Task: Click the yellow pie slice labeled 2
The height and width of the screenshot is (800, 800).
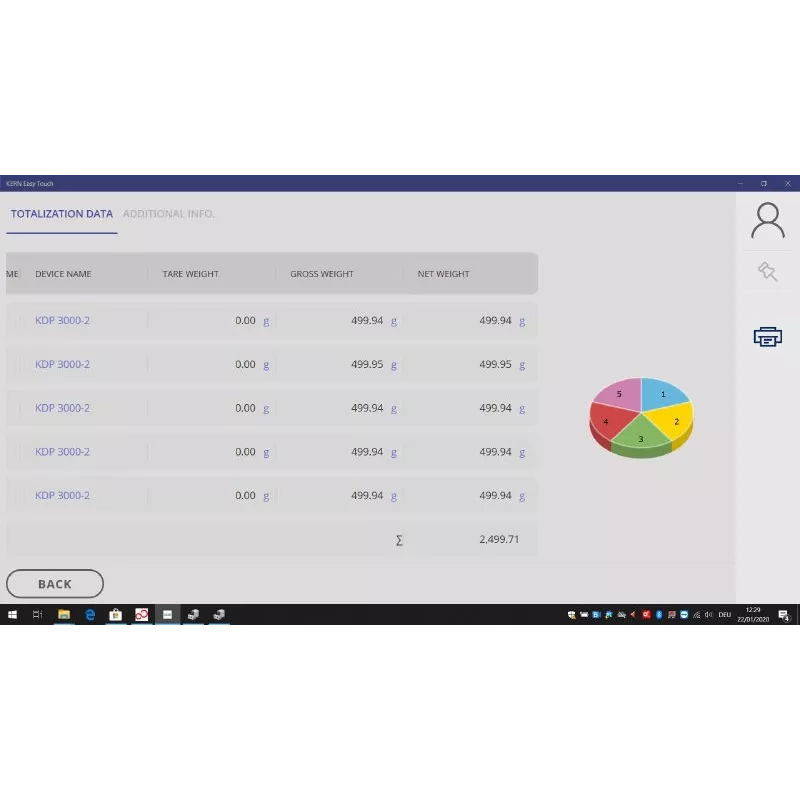Action: click(677, 419)
